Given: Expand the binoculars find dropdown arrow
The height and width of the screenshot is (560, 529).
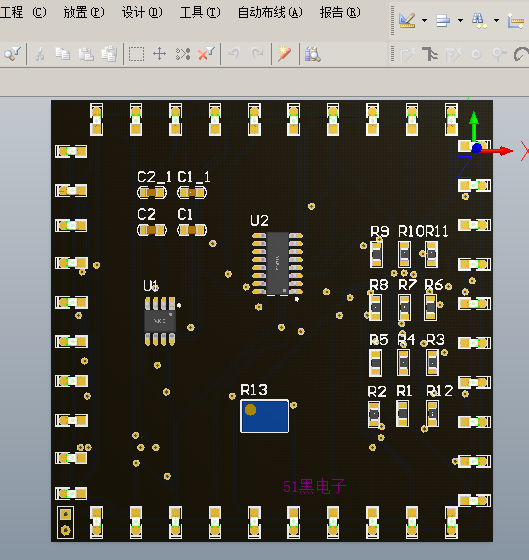Looking at the screenshot, I should coord(496,20).
